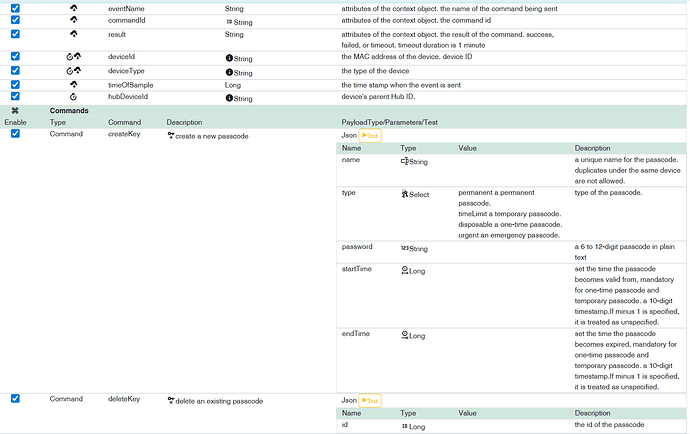The width and height of the screenshot is (690, 434).
Task: Click the Test button for deleteKey command
Action: 370,401
